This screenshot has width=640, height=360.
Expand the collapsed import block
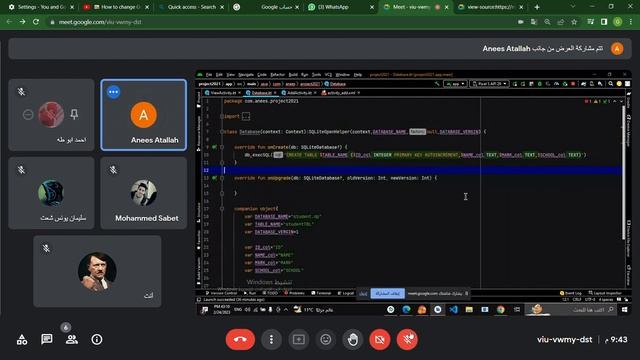click(x=246, y=116)
